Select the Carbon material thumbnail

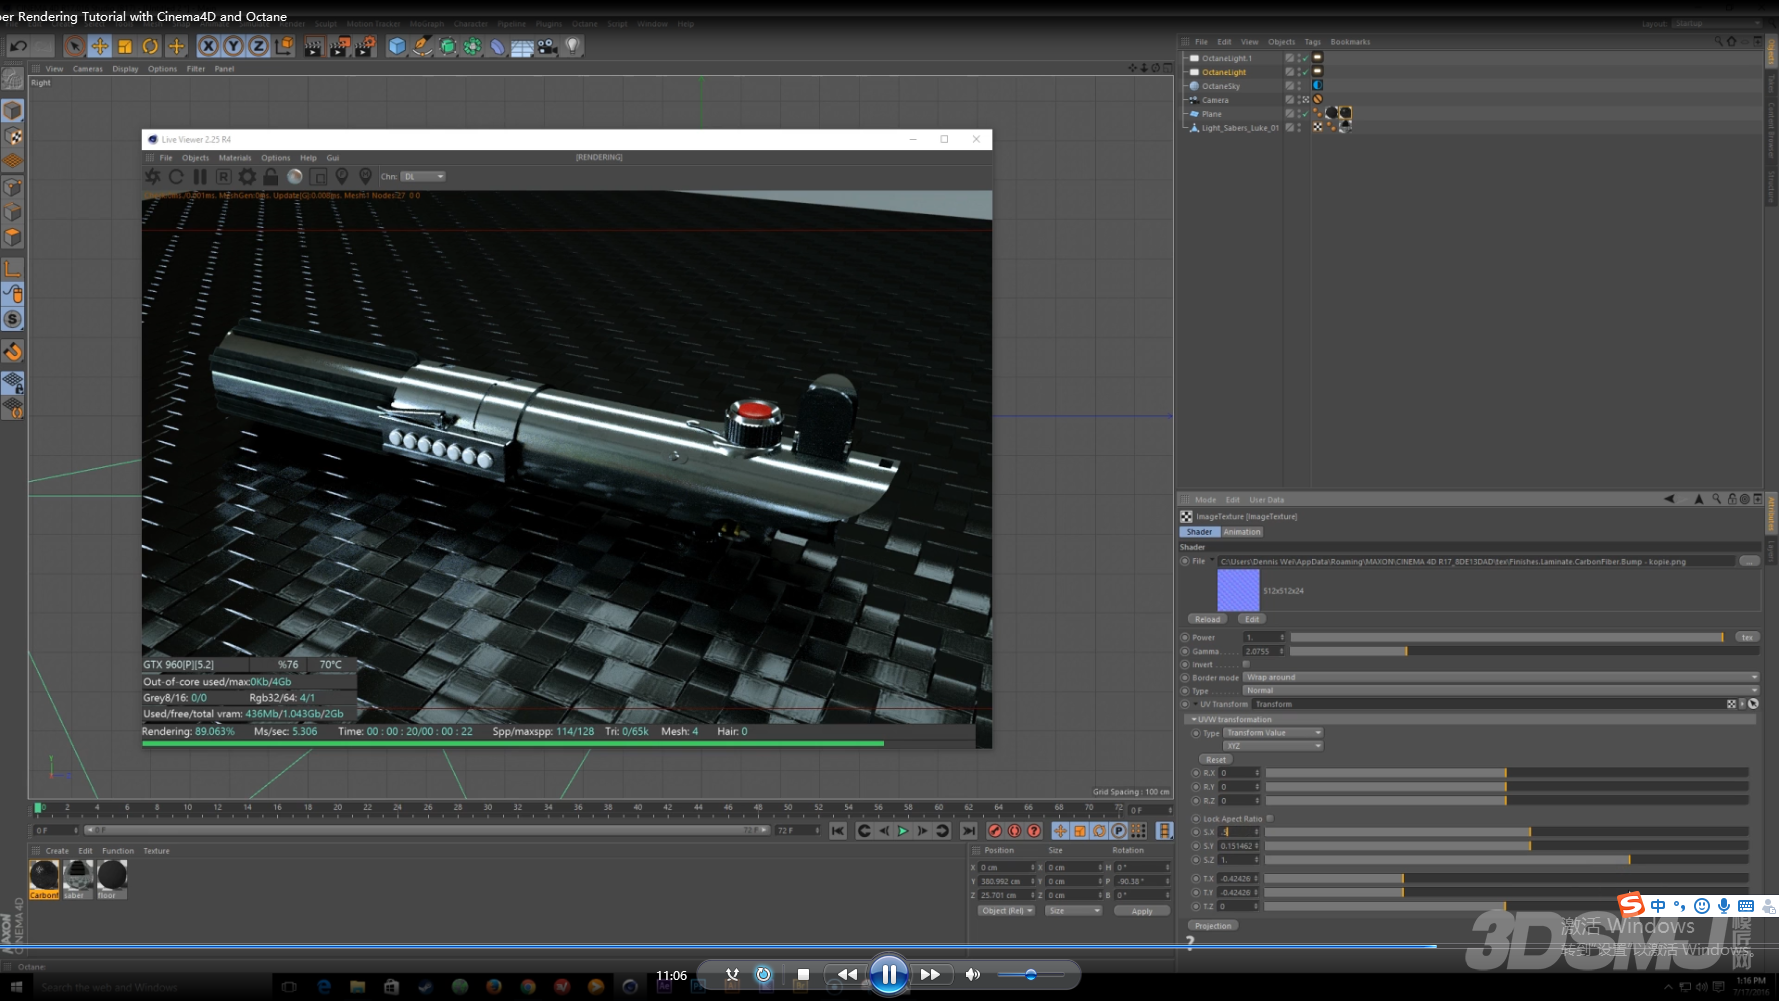pos(44,879)
